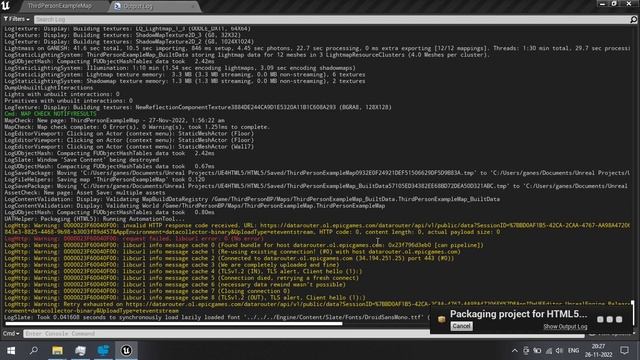
Task: Open the Filters dropdown
Action: (x=16, y=19)
